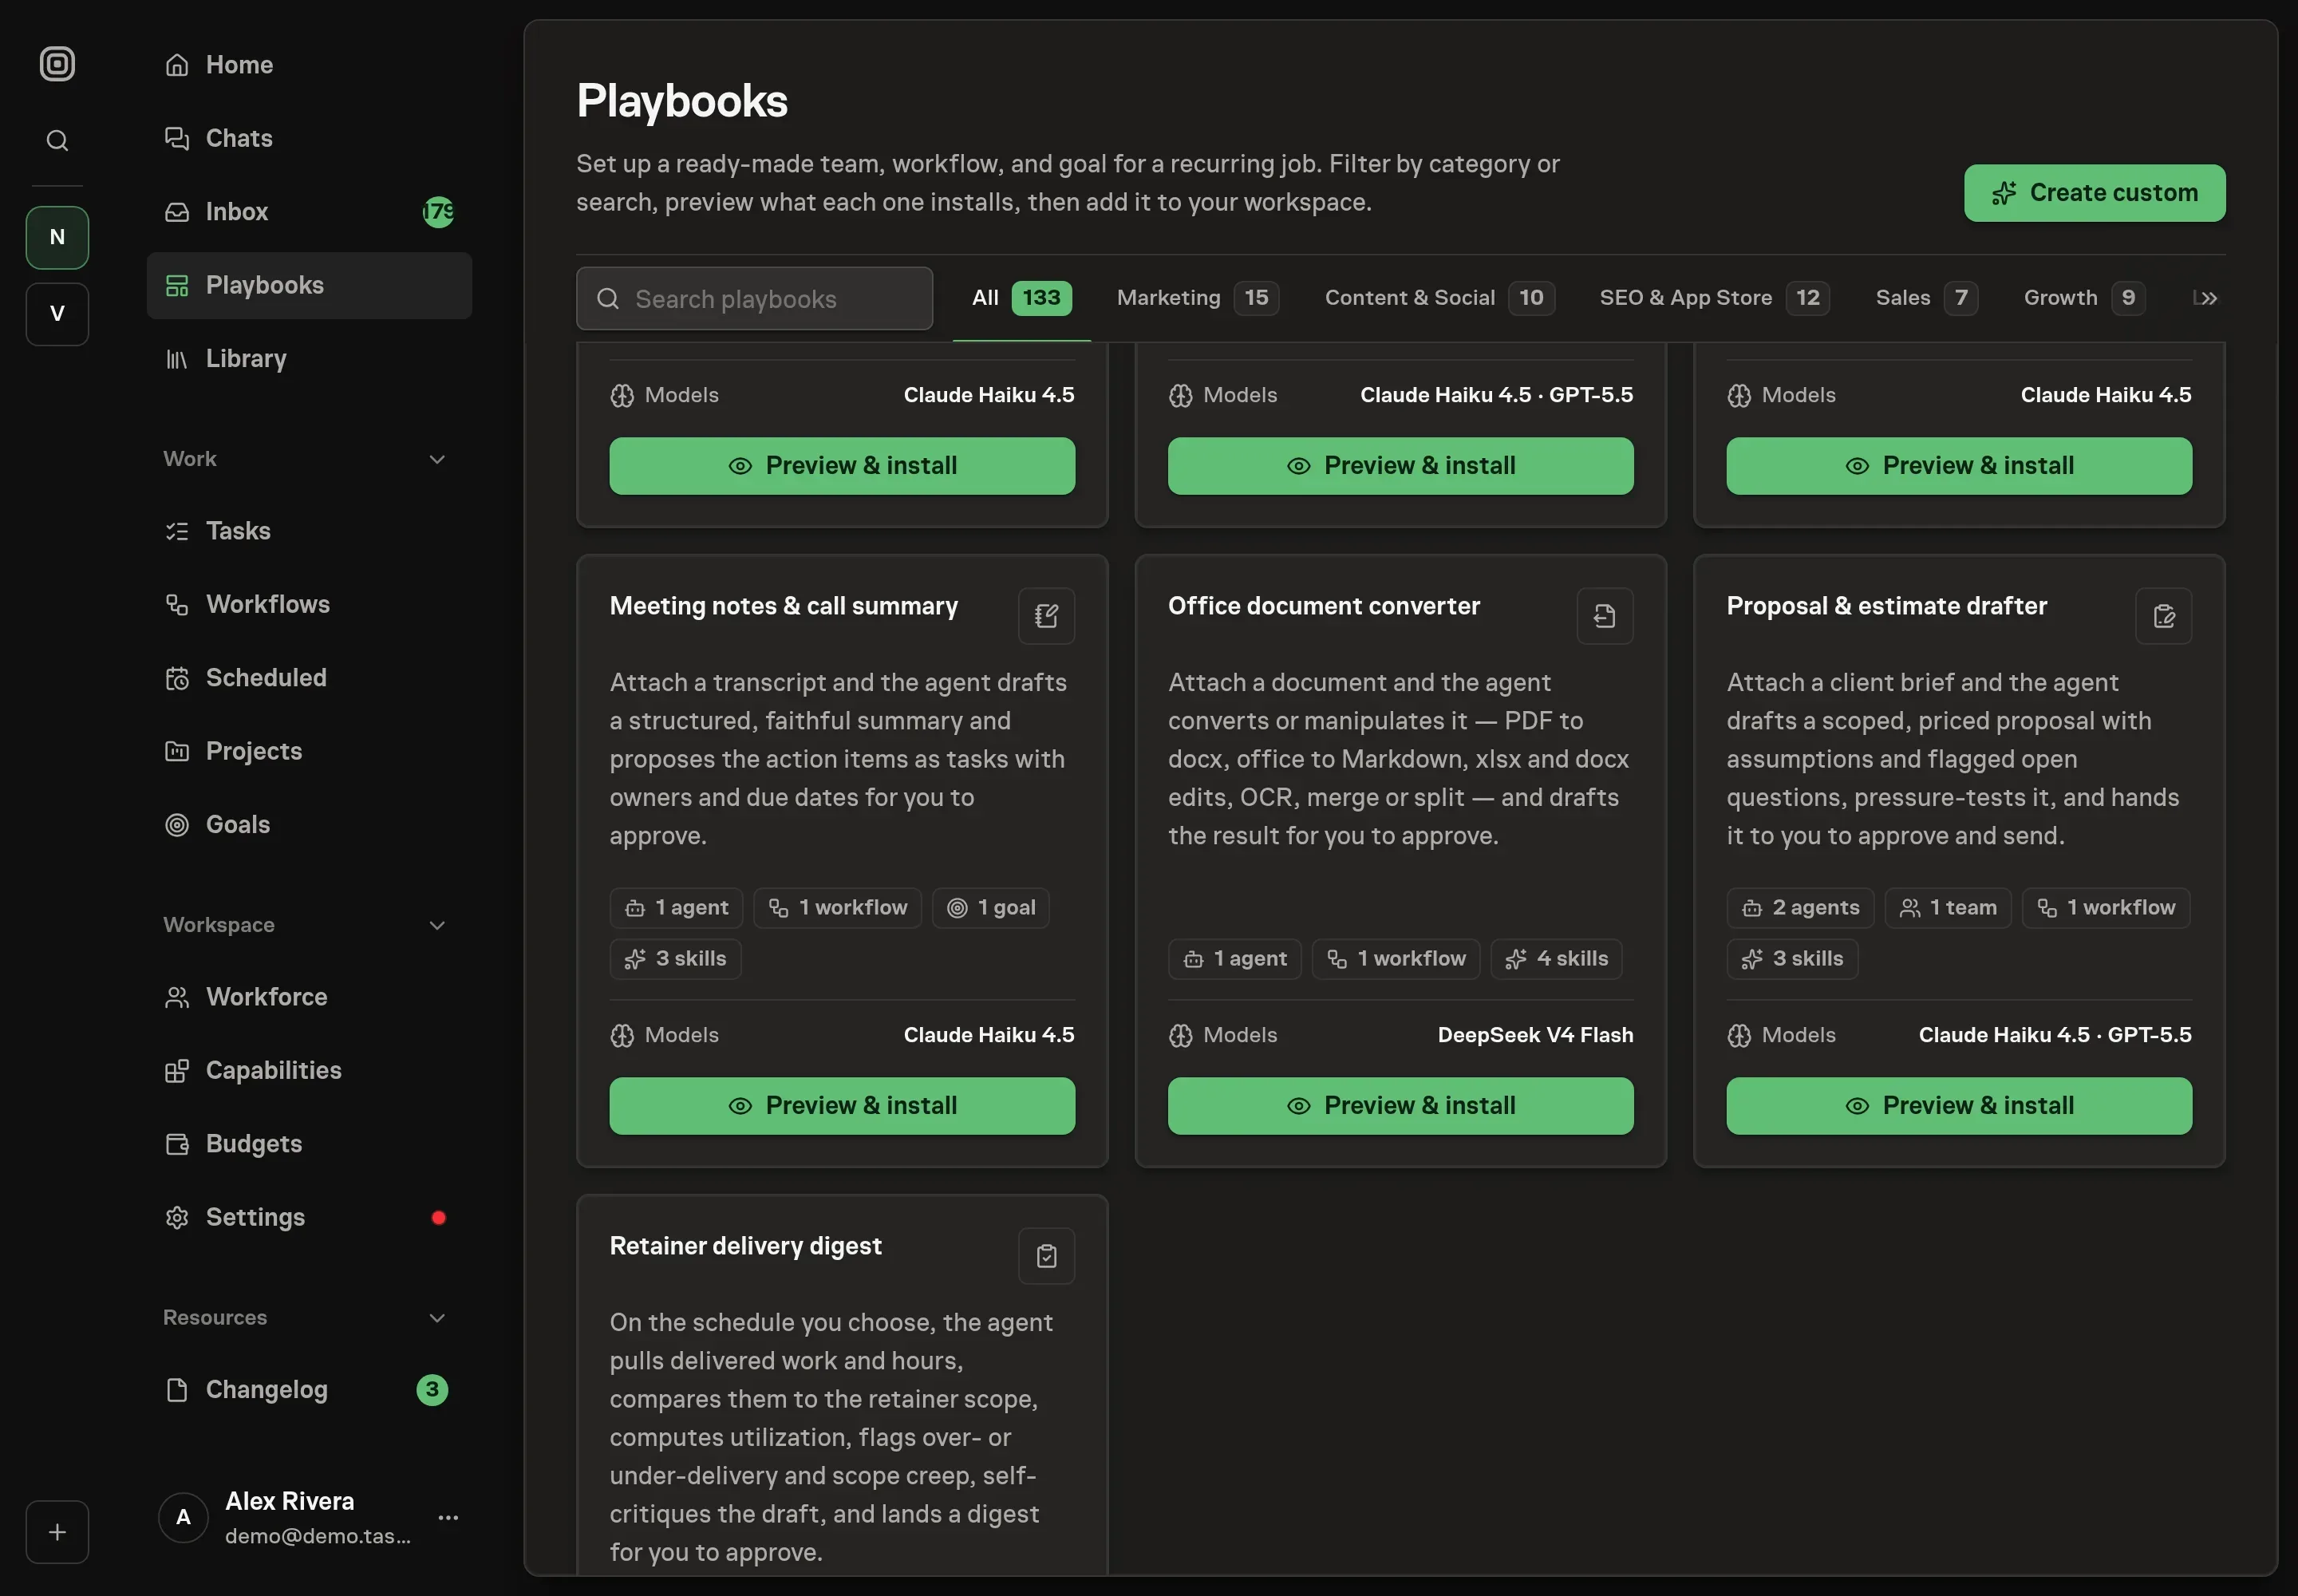This screenshot has width=2298, height=1596.
Task: Click the 1 team chip on Proposal drafter
Action: [1947, 908]
